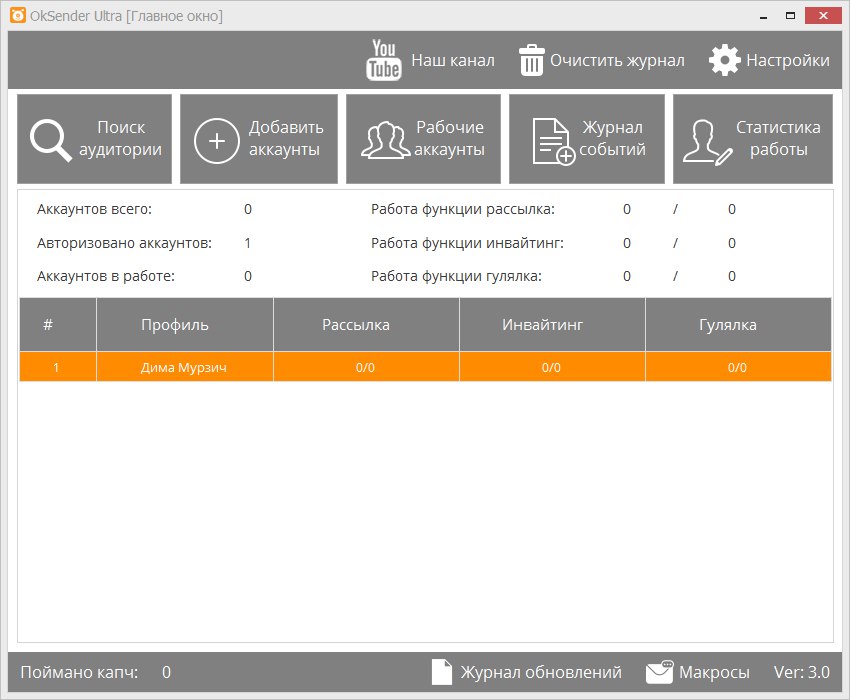Click the page icon beside Журнал обновлений
This screenshot has height=700, width=850.
(x=441, y=672)
